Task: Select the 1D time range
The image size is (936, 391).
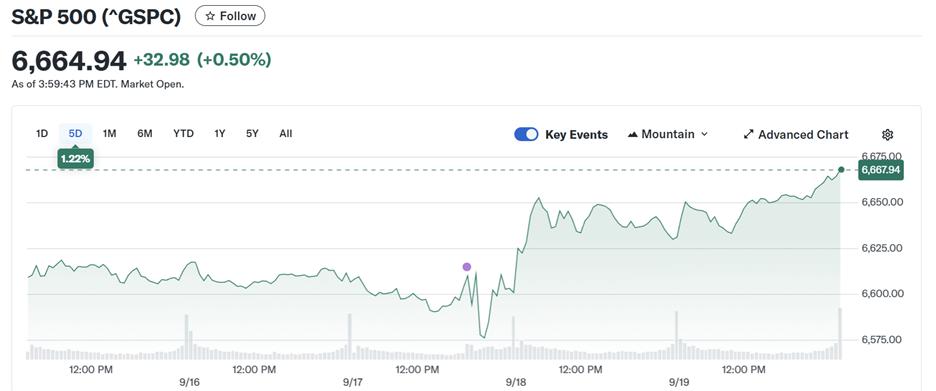Action: (x=42, y=134)
